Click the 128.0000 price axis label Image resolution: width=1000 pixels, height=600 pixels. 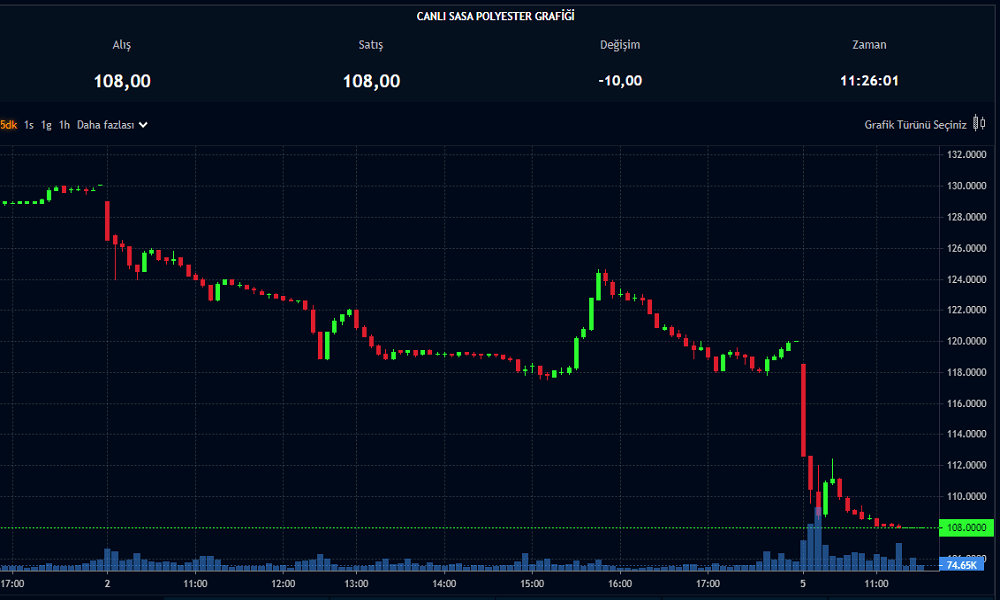pyautogui.click(x=966, y=217)
